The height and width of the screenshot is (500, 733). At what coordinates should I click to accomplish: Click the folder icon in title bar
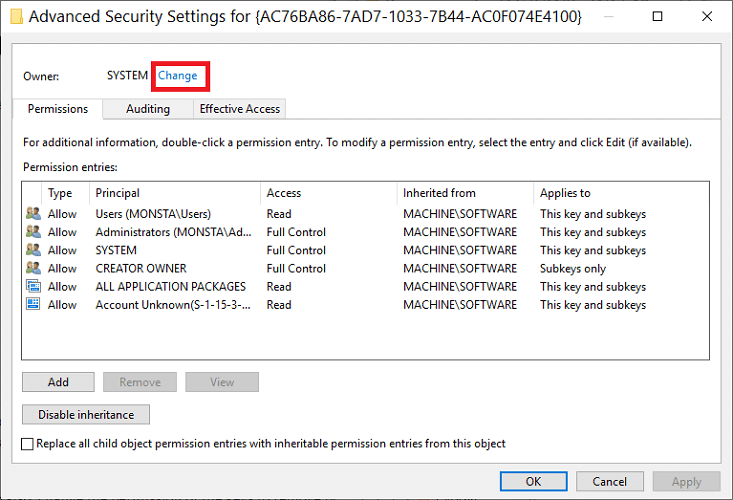click(16, 16)
